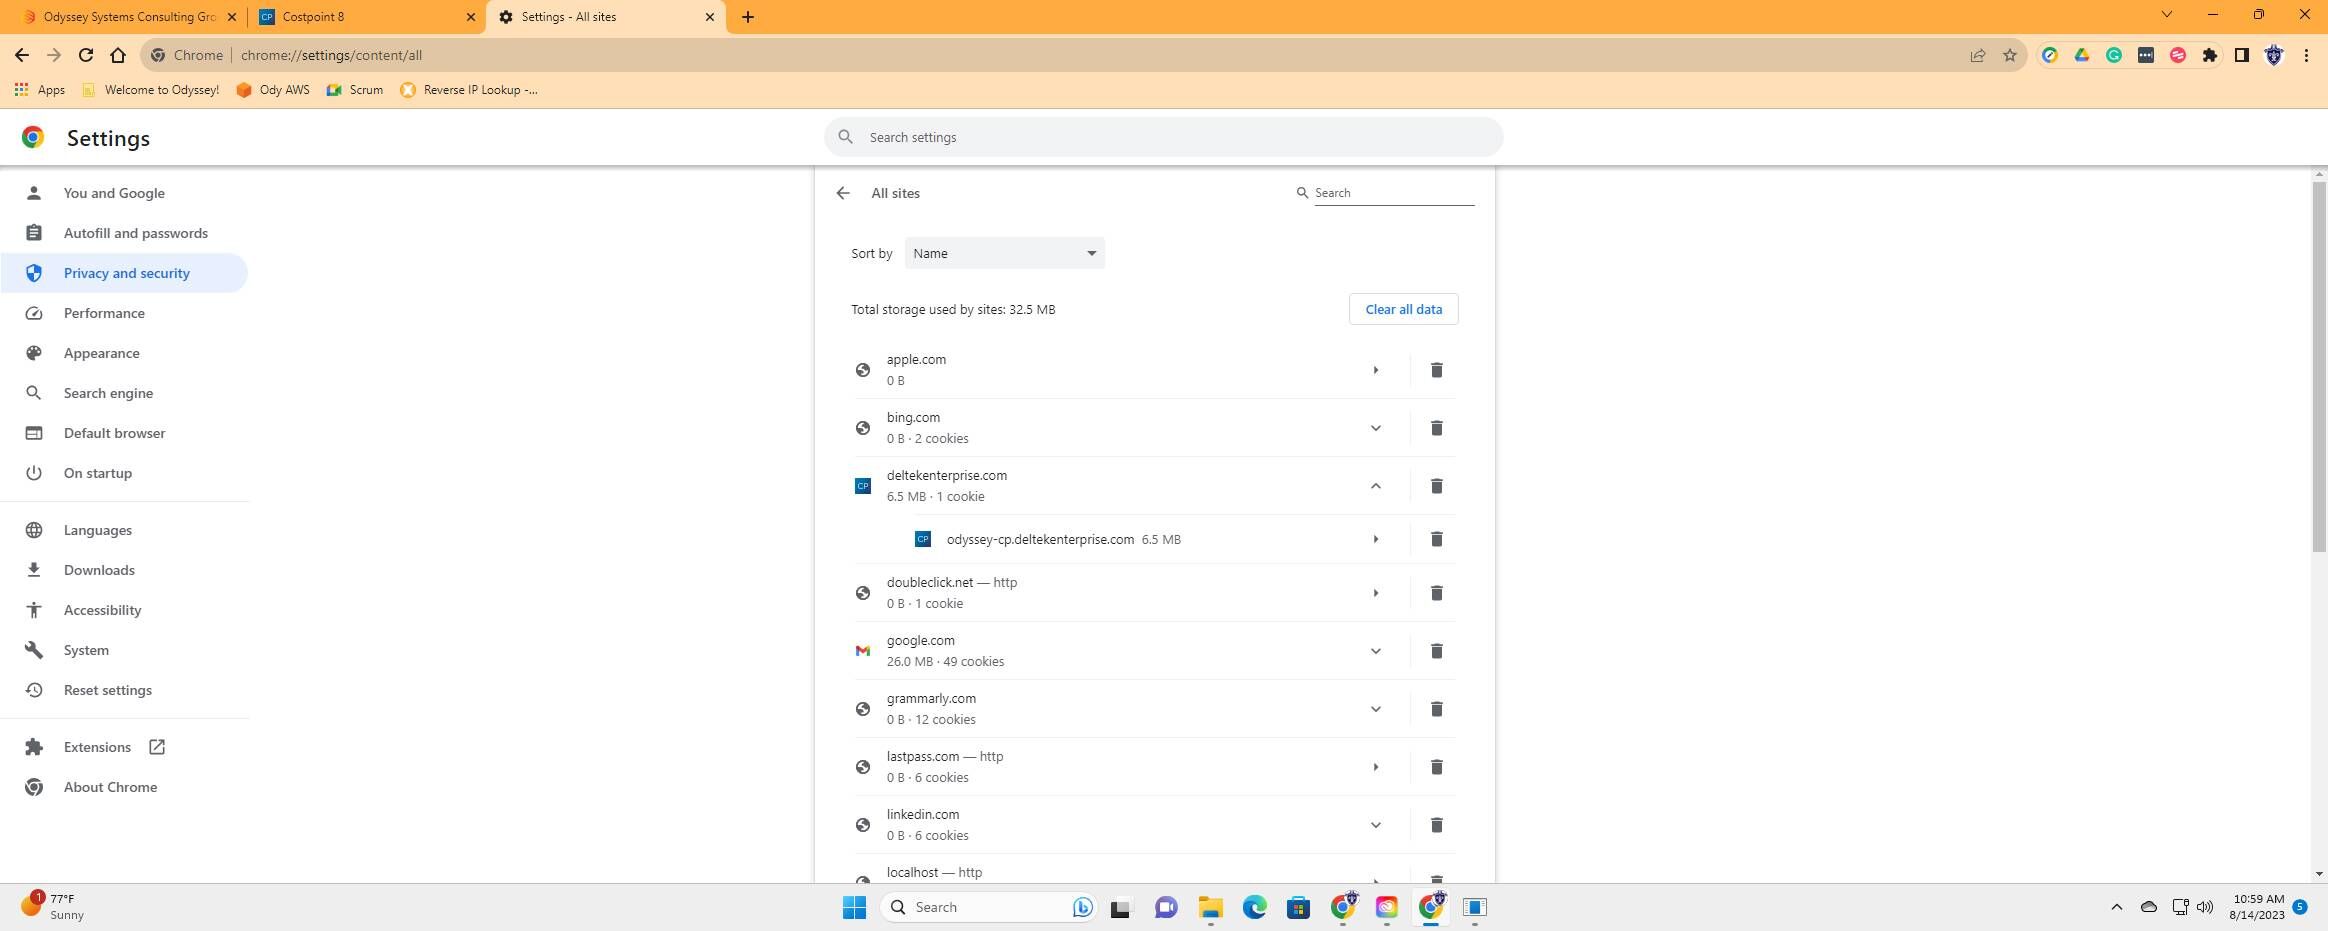Open File Explorer from taskbar
Screen dimensions: 2328x931
point(1210,907)
